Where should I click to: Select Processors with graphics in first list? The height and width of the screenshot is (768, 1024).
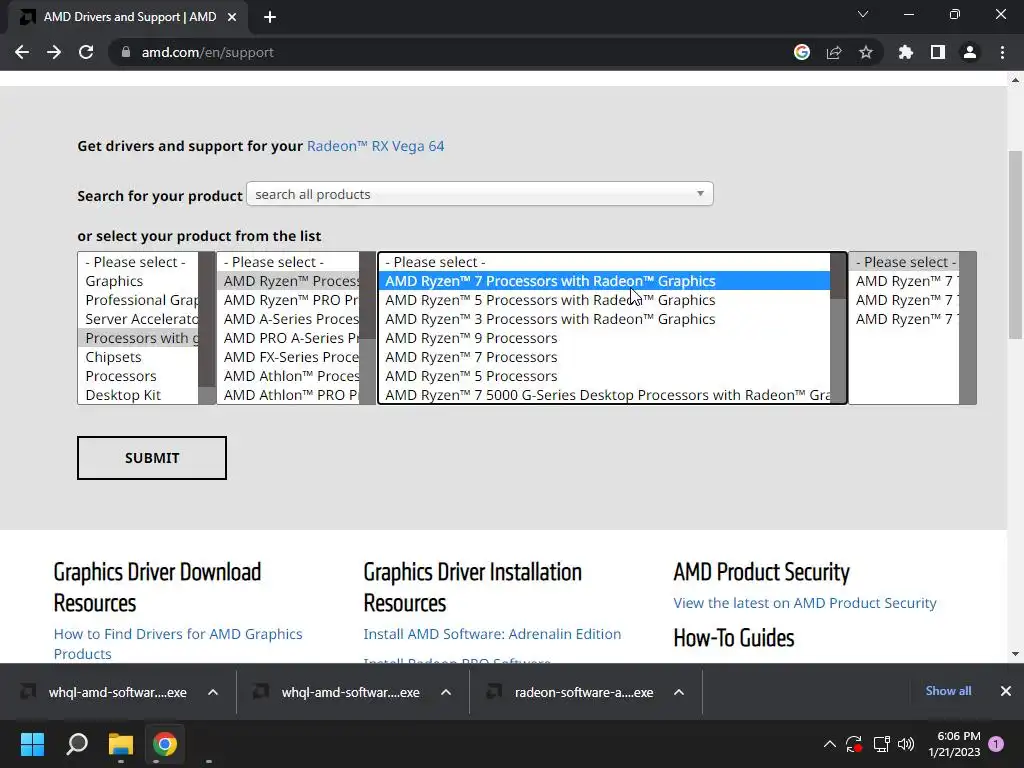click(x=138, y=338)
